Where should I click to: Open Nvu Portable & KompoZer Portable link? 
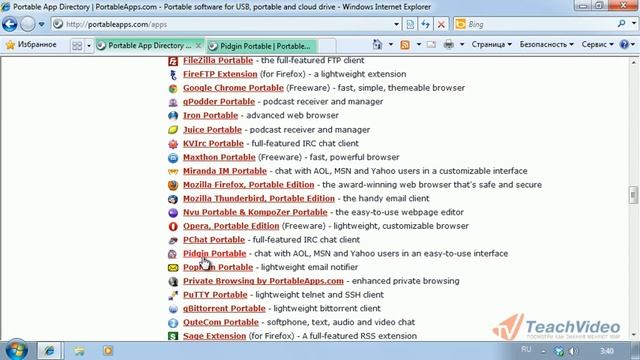click(255, 212)
